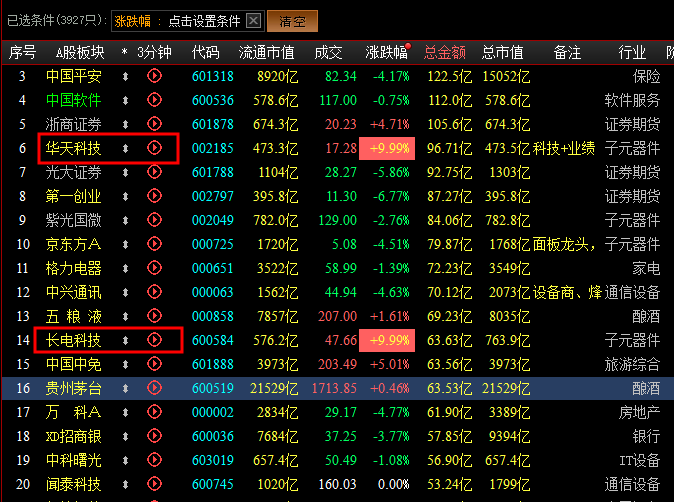Screen dimensions: 674x502
Task: Click the pin marker beside 五粮液
Action: pos(125,317)
